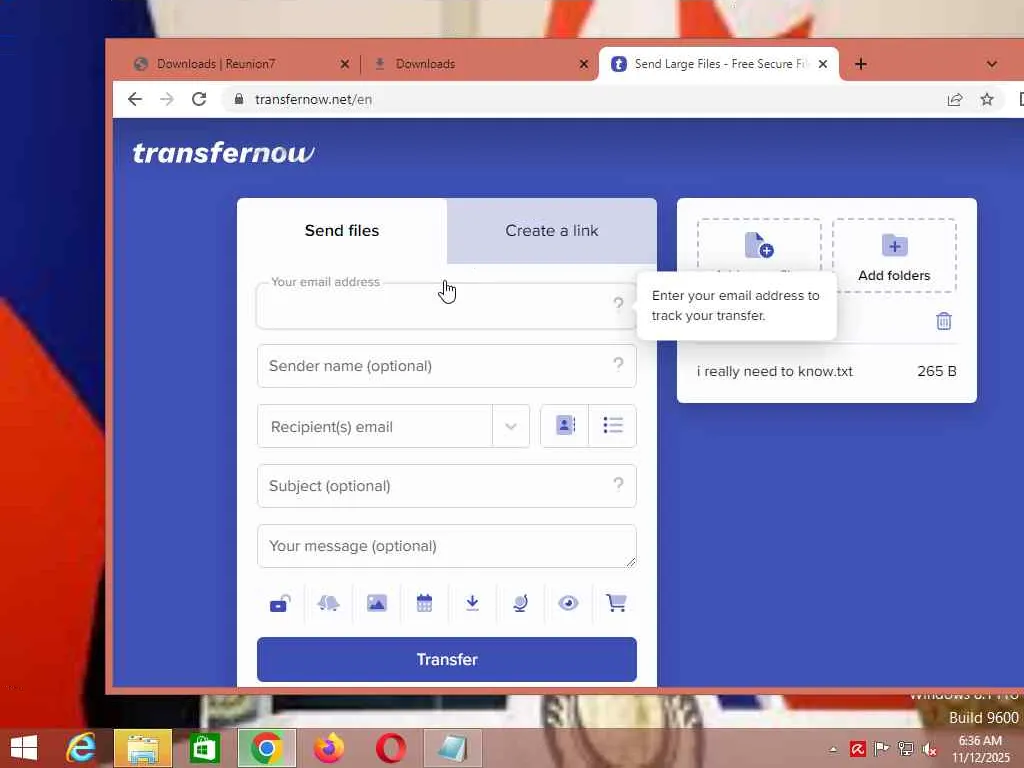Reload the page with refresh icon
This screenshot has height=768, width=1024.
pos(199,99)
